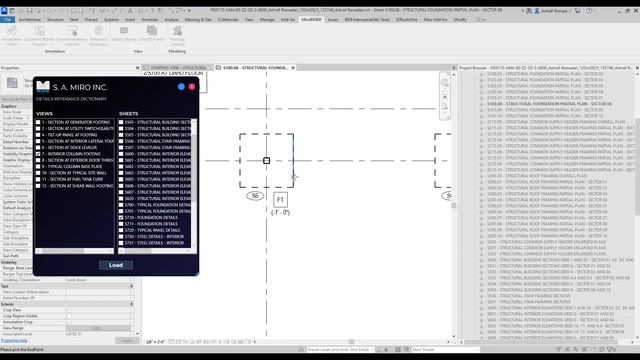640x360 pixels.
Task: Open the Main Model design options dropdown
Action: tap(445, 349)
